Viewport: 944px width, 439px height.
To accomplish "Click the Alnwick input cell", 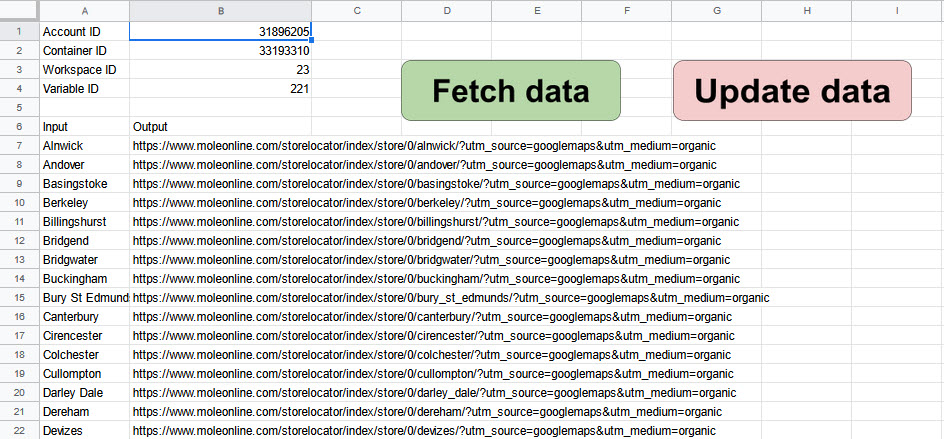I will tap(84, 146).
